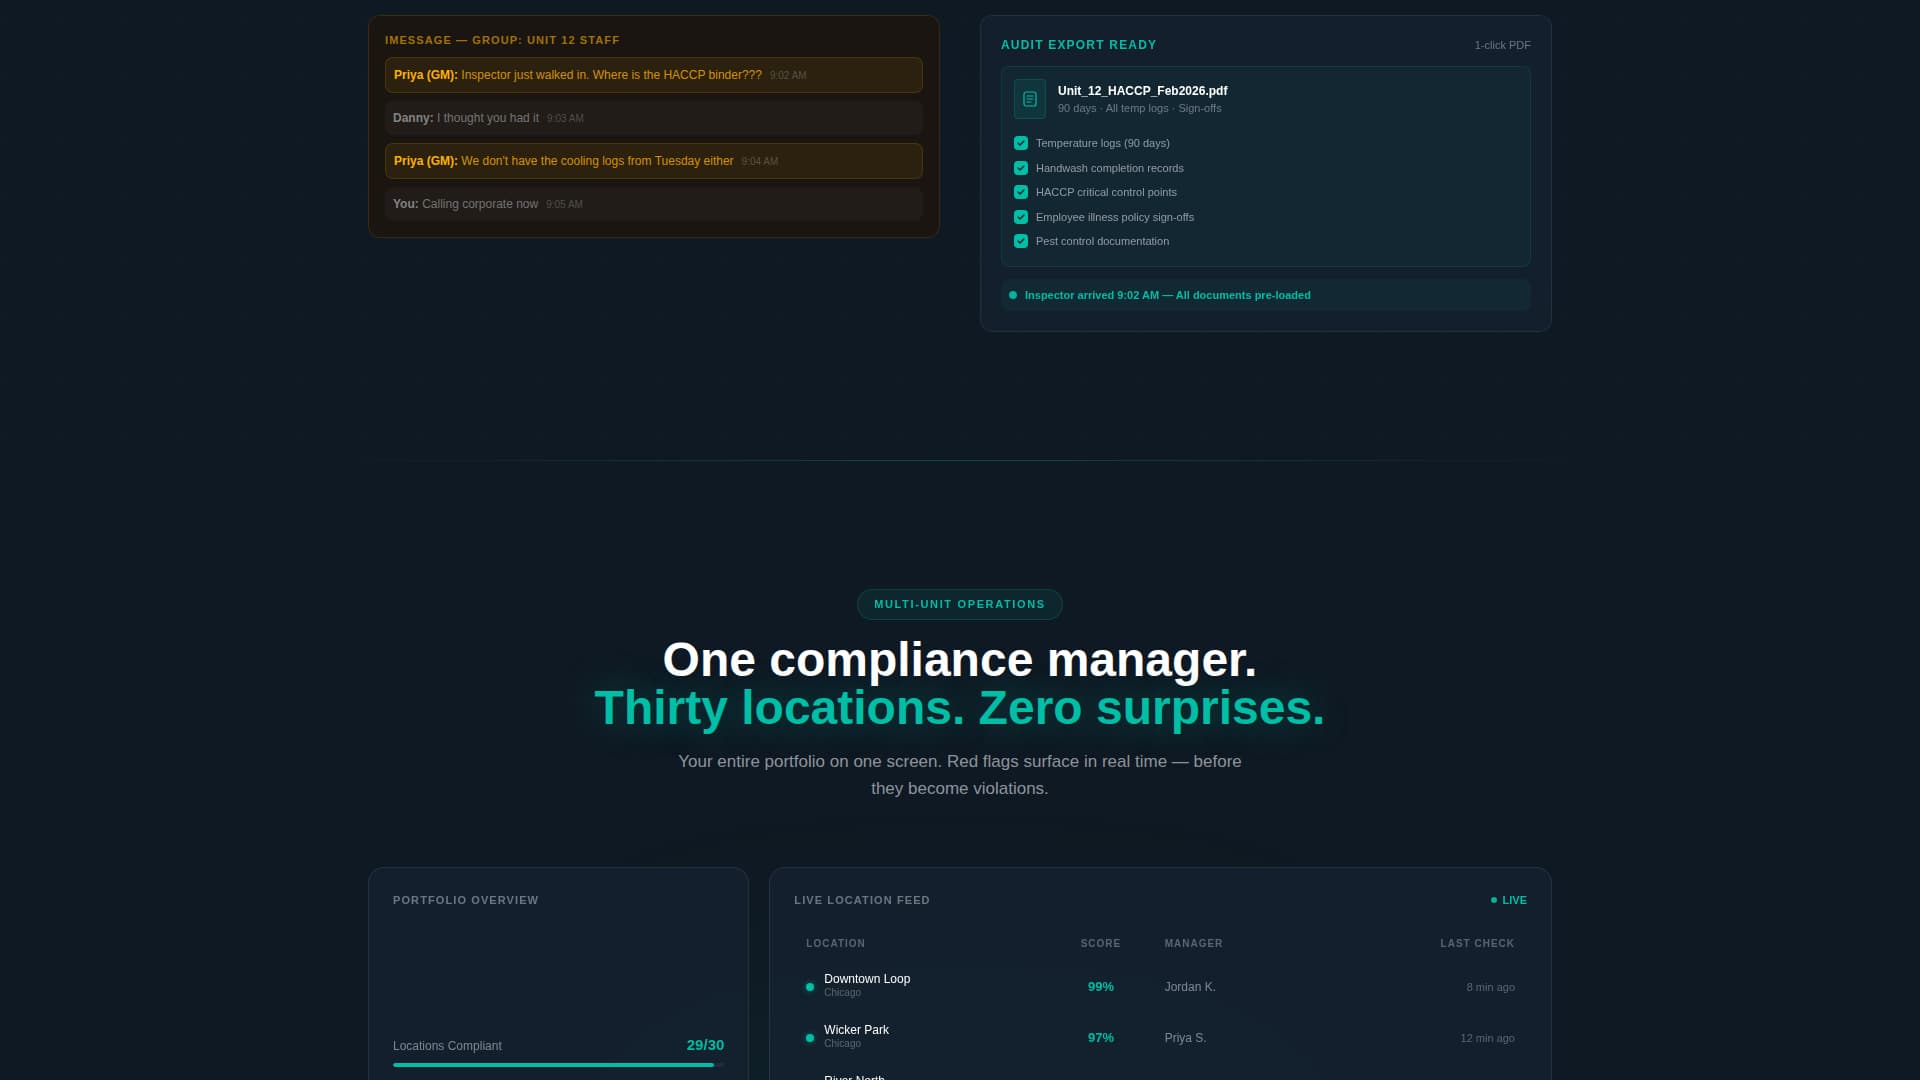Viewport: 1920px width, 1080px height.
Task: Click the green status dot beside Downtown Loop
Action: pos(810,987)
